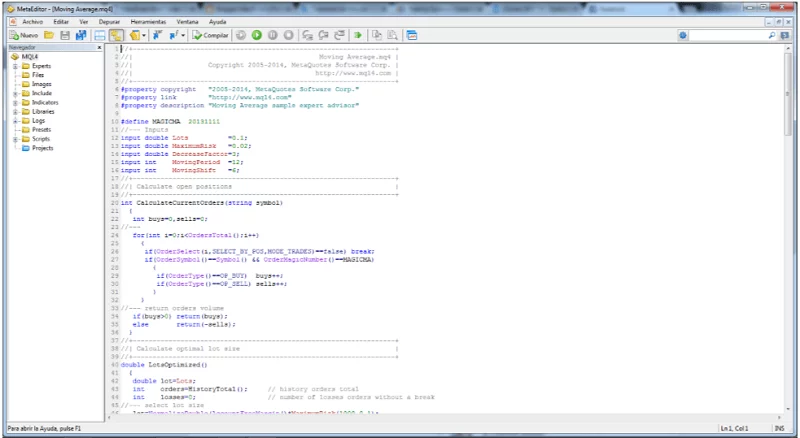Click the MetaEditor icon in menu bar

(13, 22)
